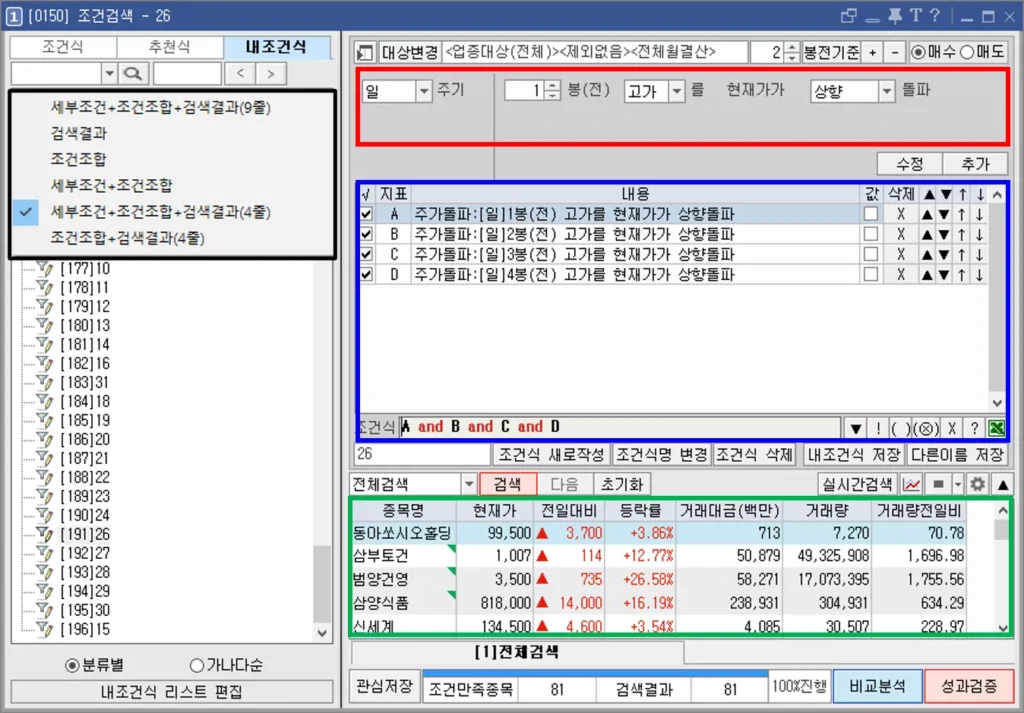This screenshot has height=713, width=1024.
Task: Choose 조건조합+검색결과(4줄) menu entry
Action: (x=127, y=238)
